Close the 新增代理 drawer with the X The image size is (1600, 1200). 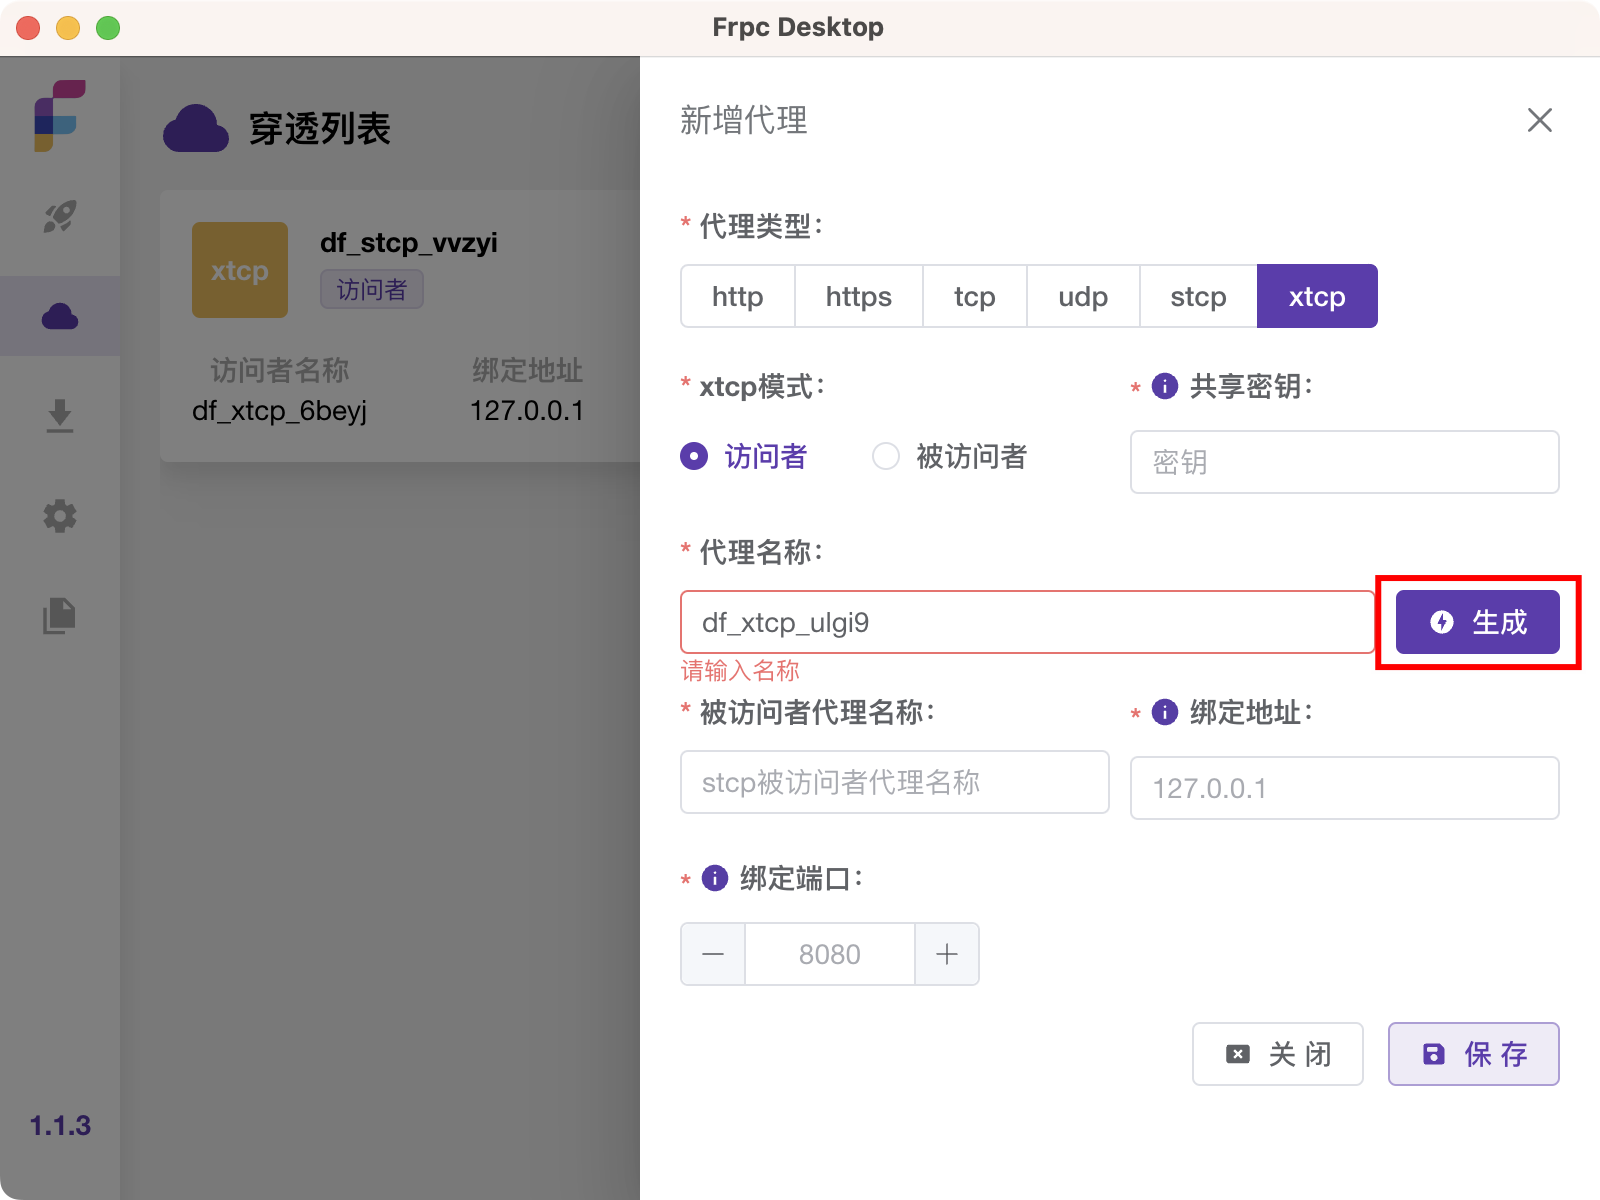[1540, 120]
